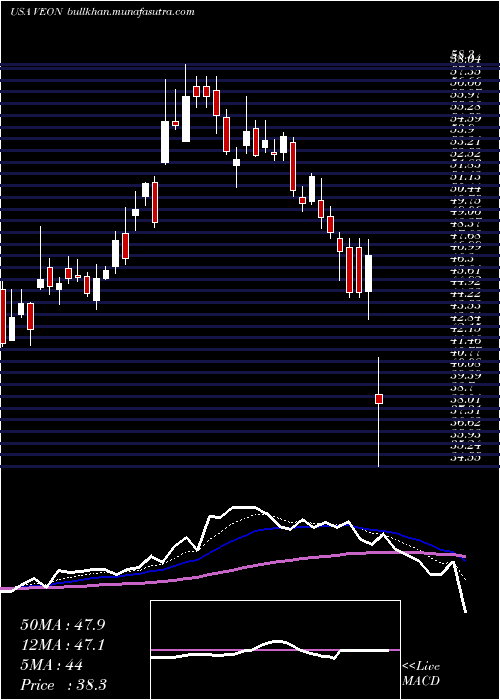Click the 51.15 price axis label
500x700 pixels.
[465, 177]
